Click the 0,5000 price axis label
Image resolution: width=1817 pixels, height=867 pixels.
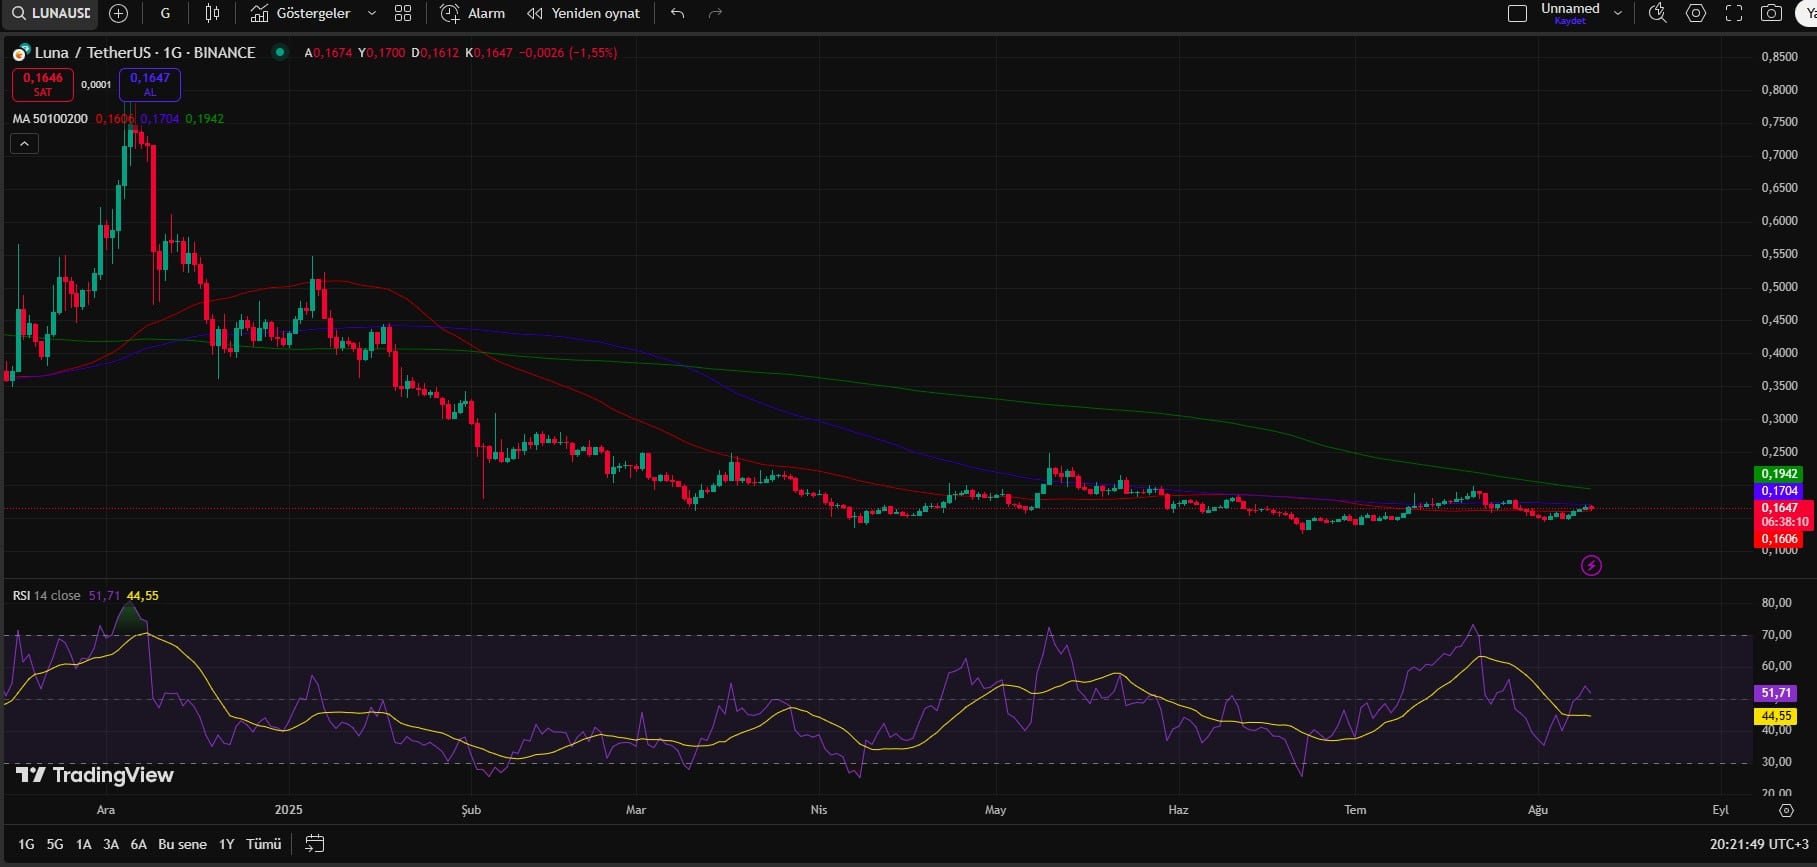1779,287
